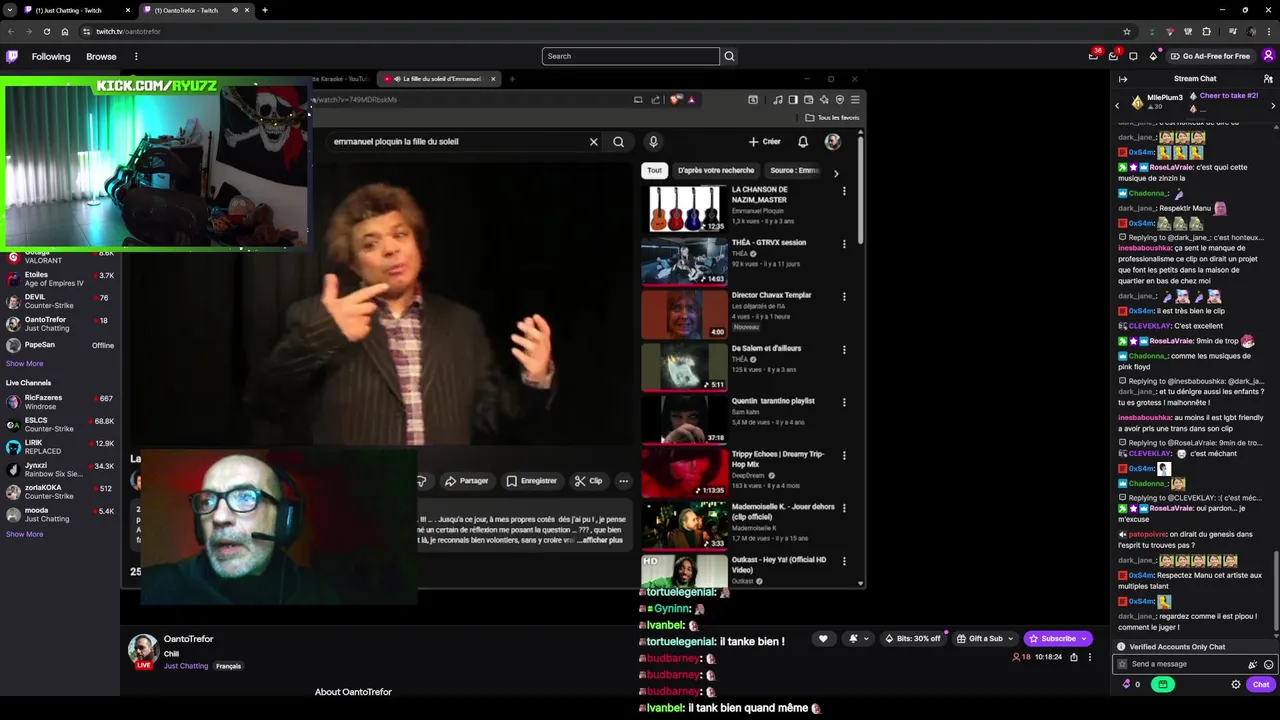Open Twitch prime loot tray with badge 1

[x=1113, y=56]
